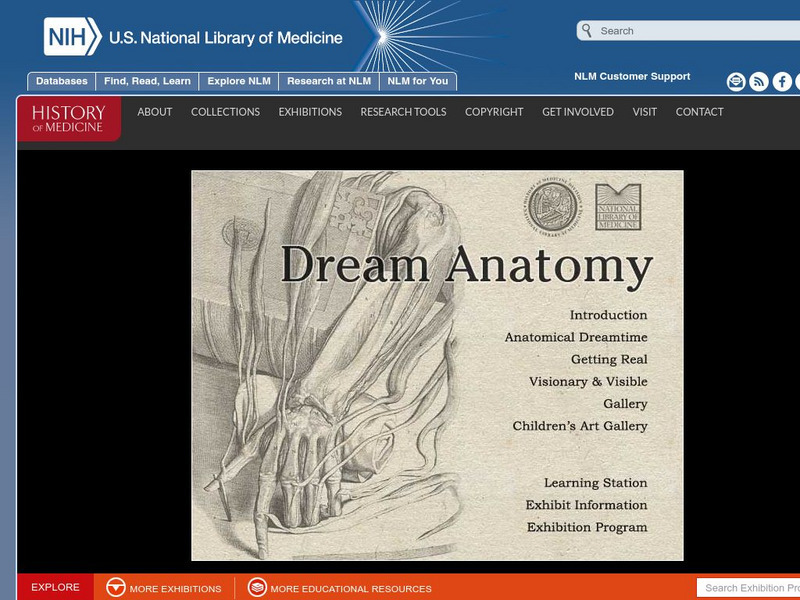The image size is (800, 600).
Task: Open the Facebook icon
Action: pos(782,82)
